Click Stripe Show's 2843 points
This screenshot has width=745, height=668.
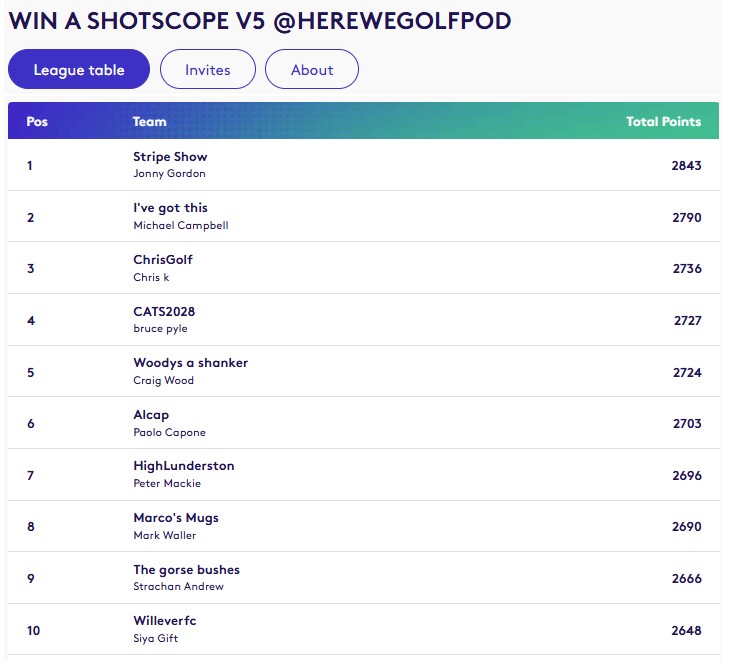tap(686, 165)
